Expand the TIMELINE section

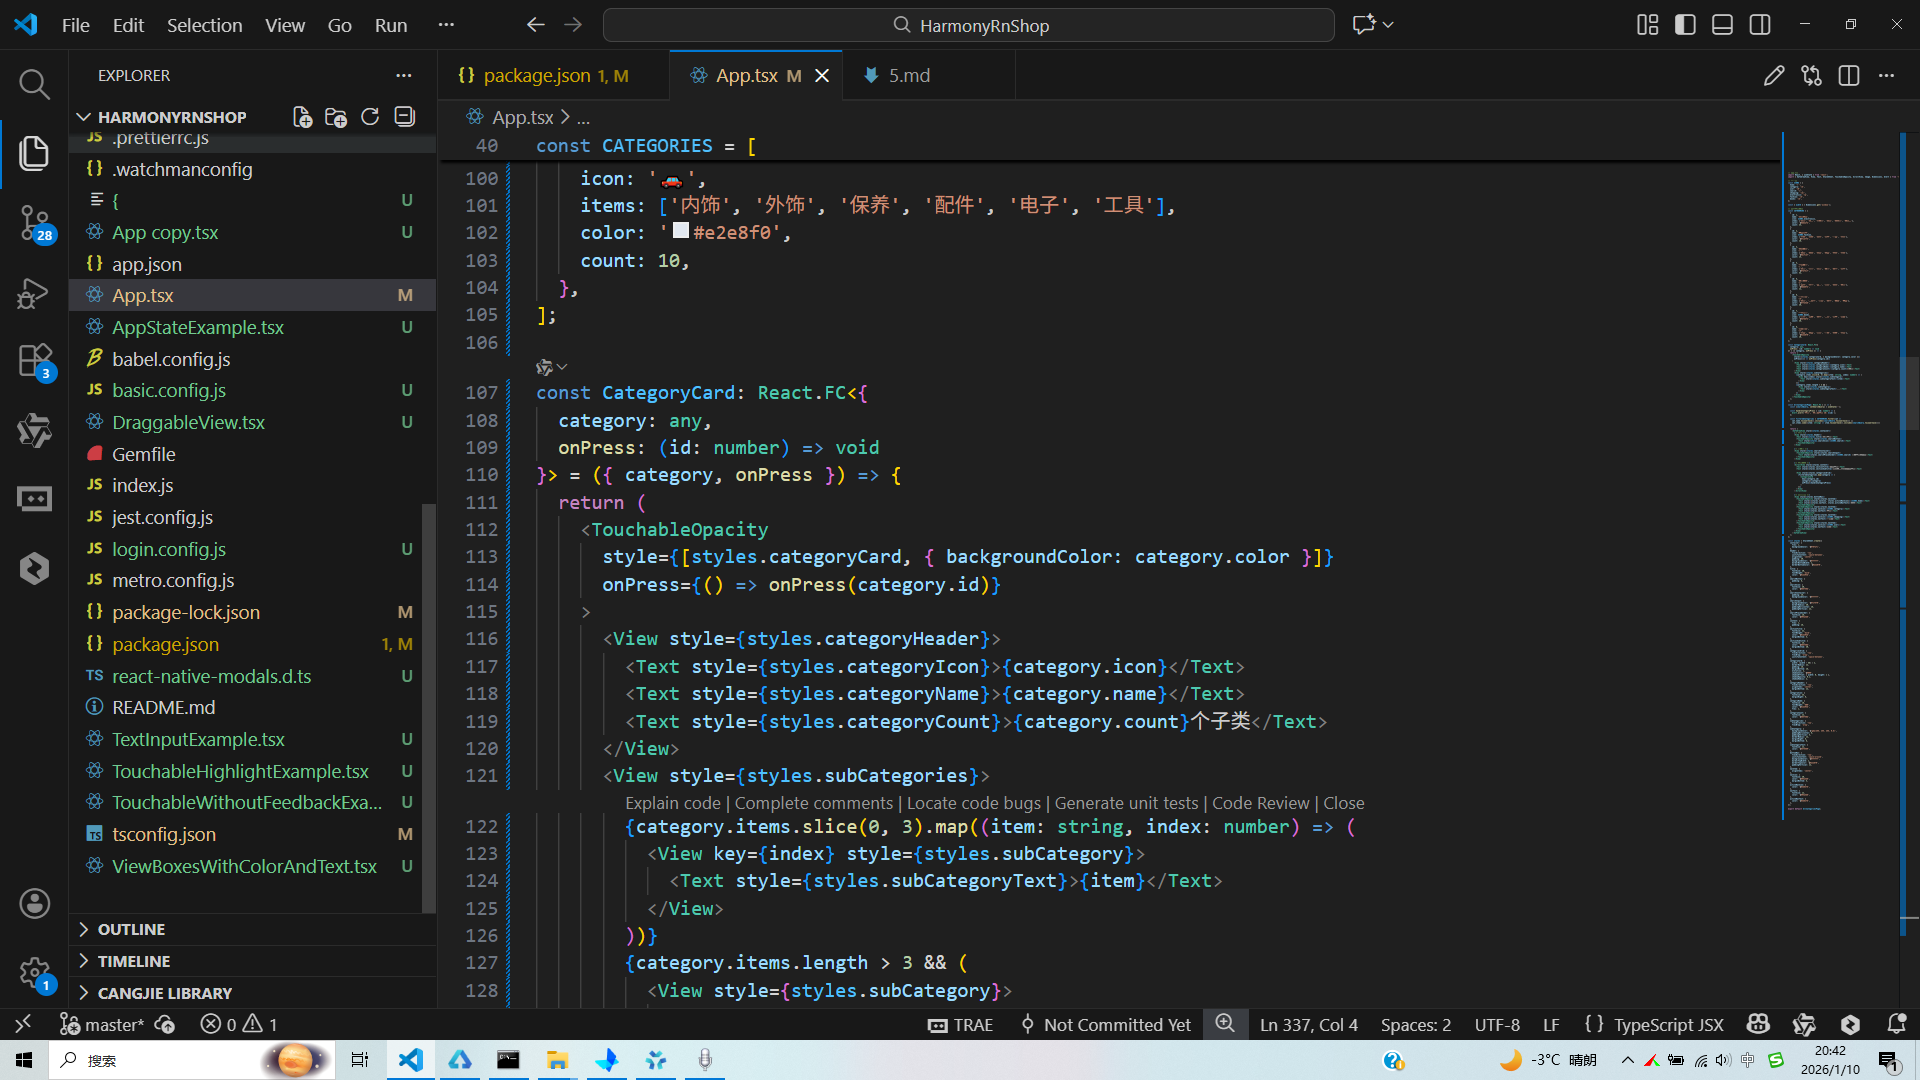(133, 961)
